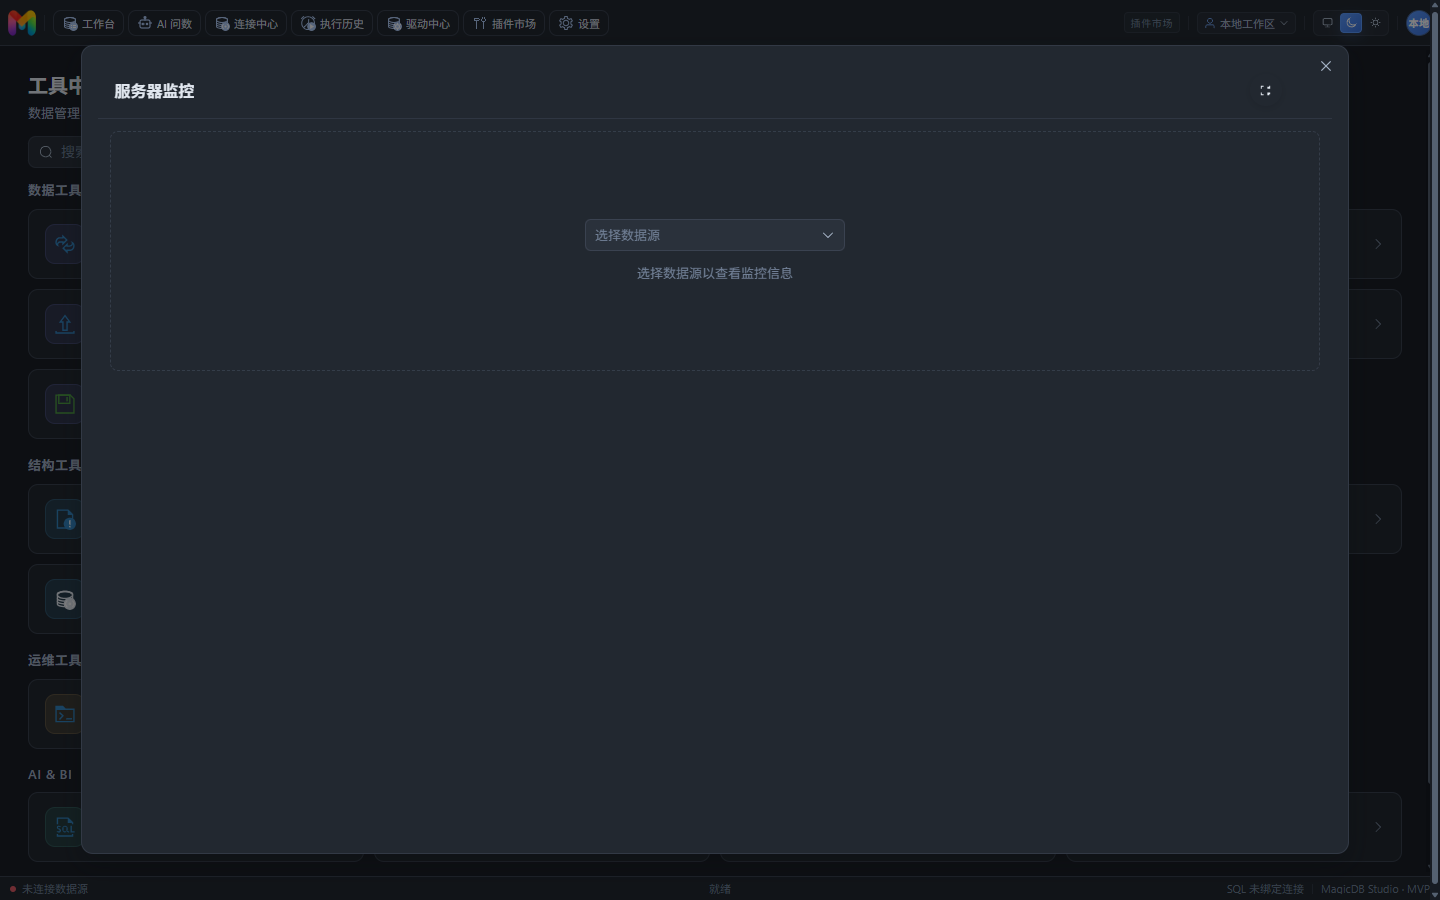
Task: Switch to system theme mode (monitor icon)
Action: coord(1328,23)
